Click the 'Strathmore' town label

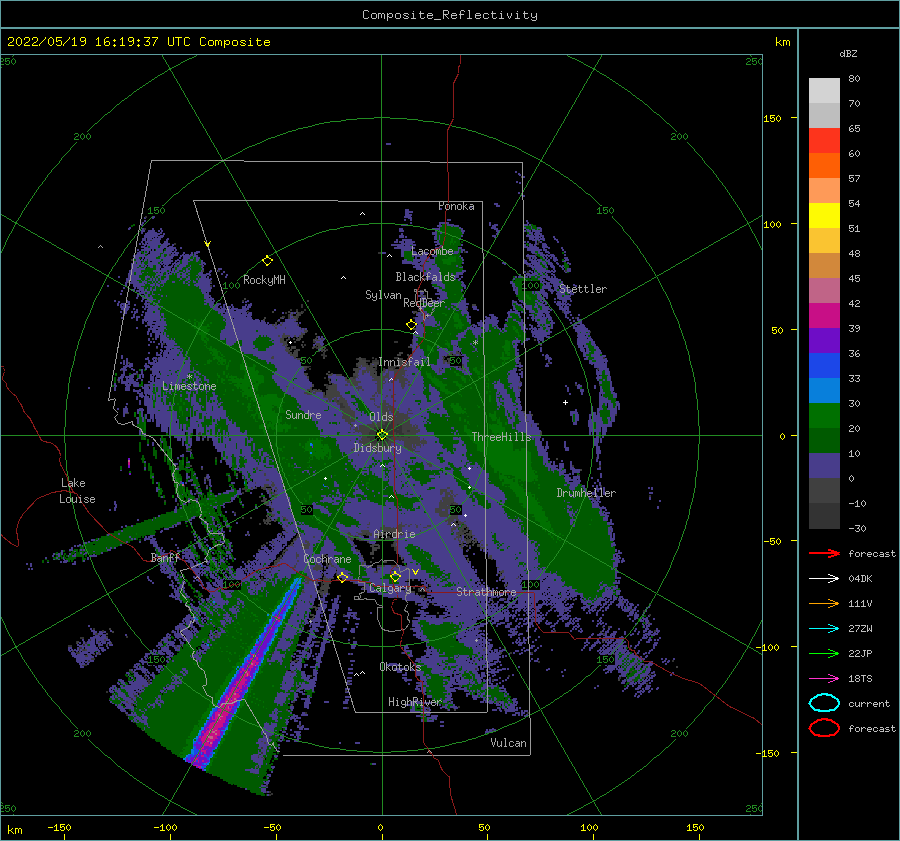(486, 592)
